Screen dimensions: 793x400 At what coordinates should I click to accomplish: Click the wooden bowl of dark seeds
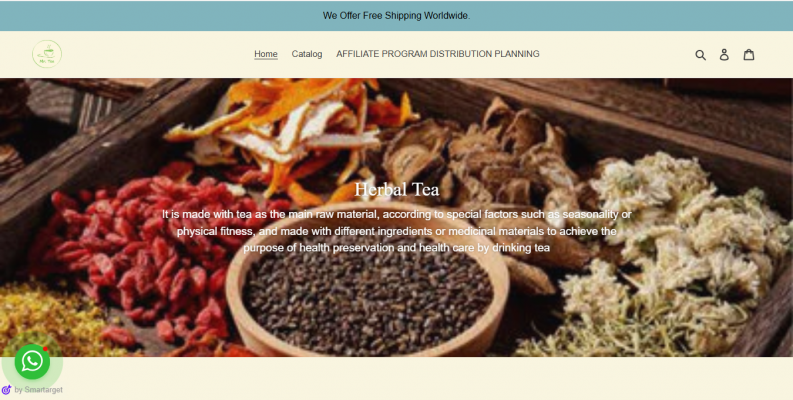coord(368,293)
